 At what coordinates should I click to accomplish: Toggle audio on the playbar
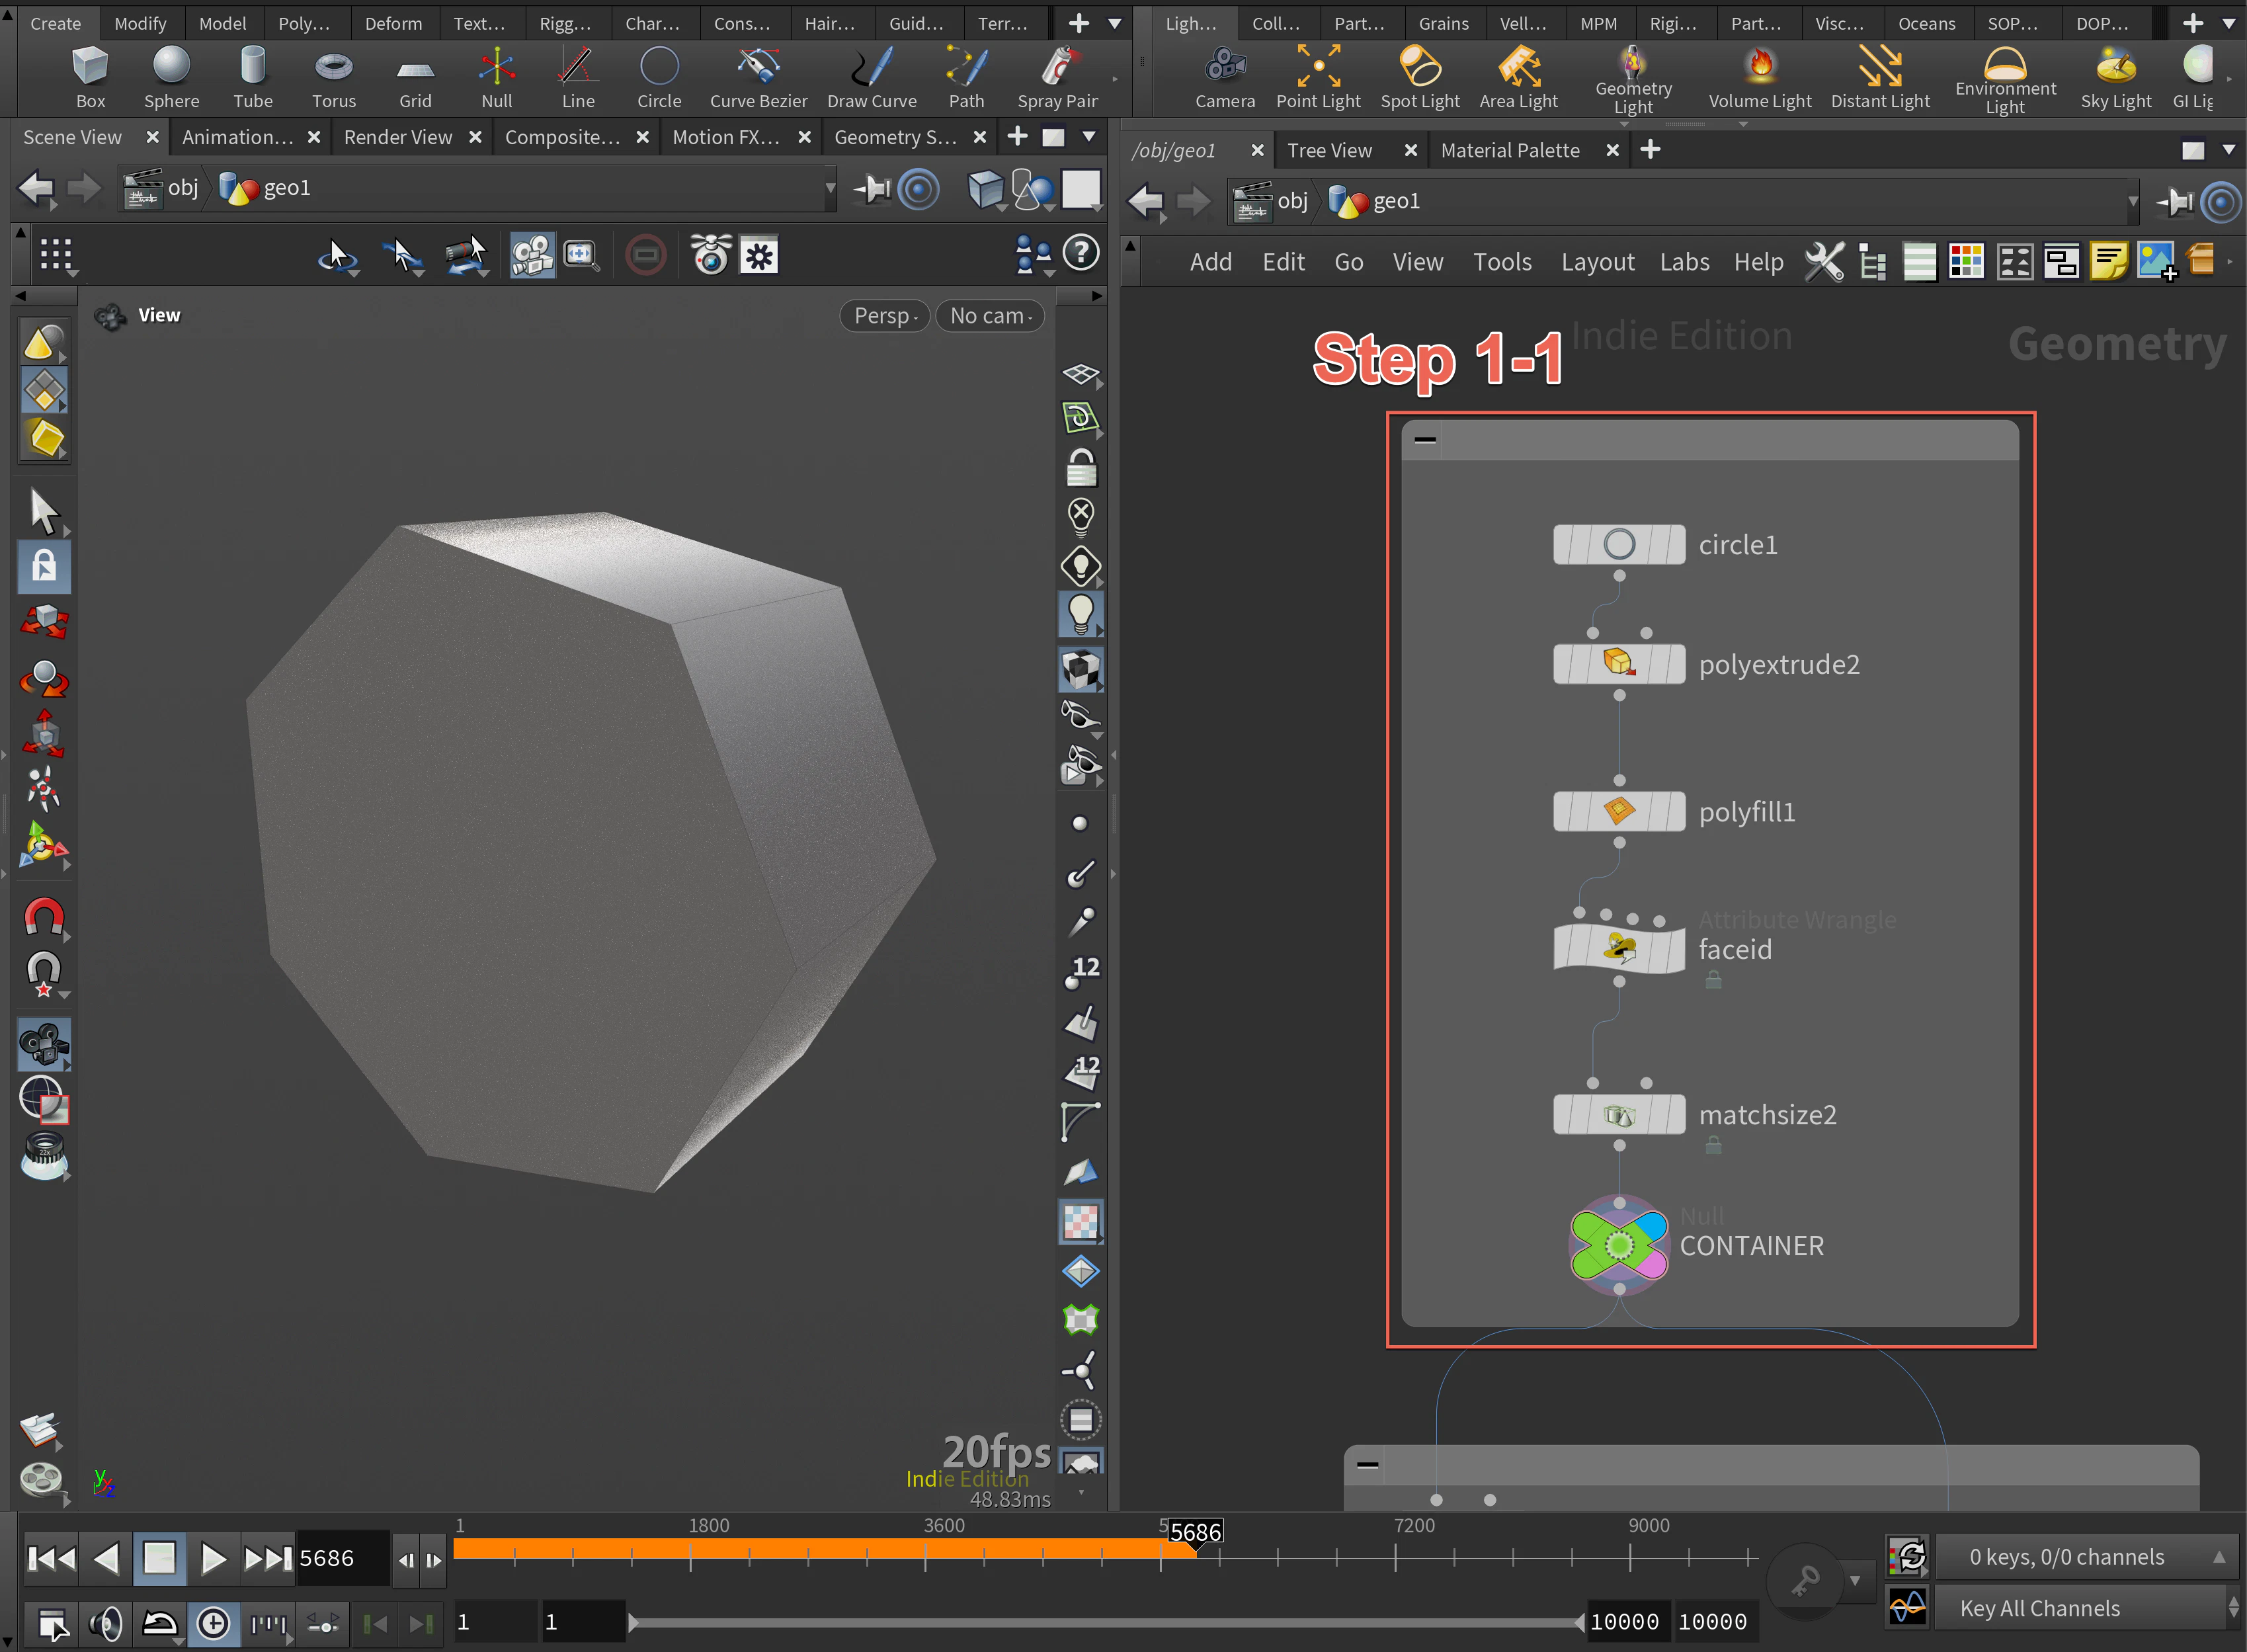click(106, 1622)
